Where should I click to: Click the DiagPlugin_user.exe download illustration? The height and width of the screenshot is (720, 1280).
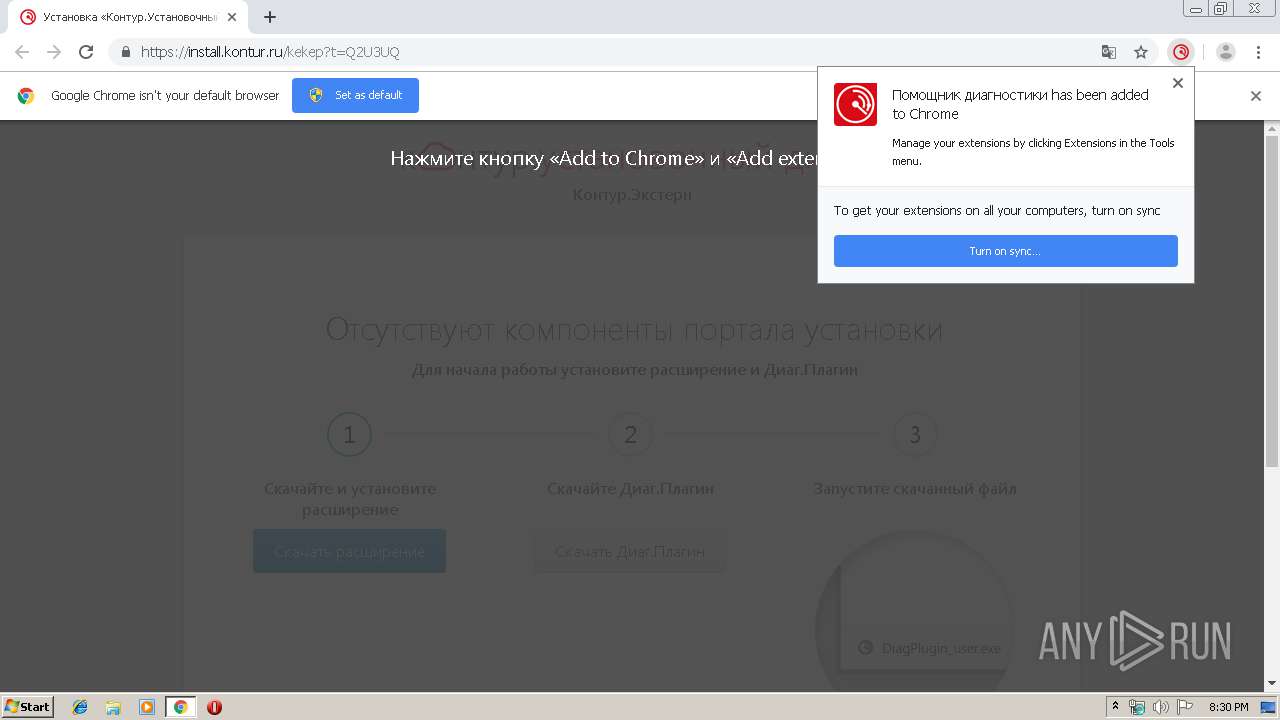coord(914,612)
